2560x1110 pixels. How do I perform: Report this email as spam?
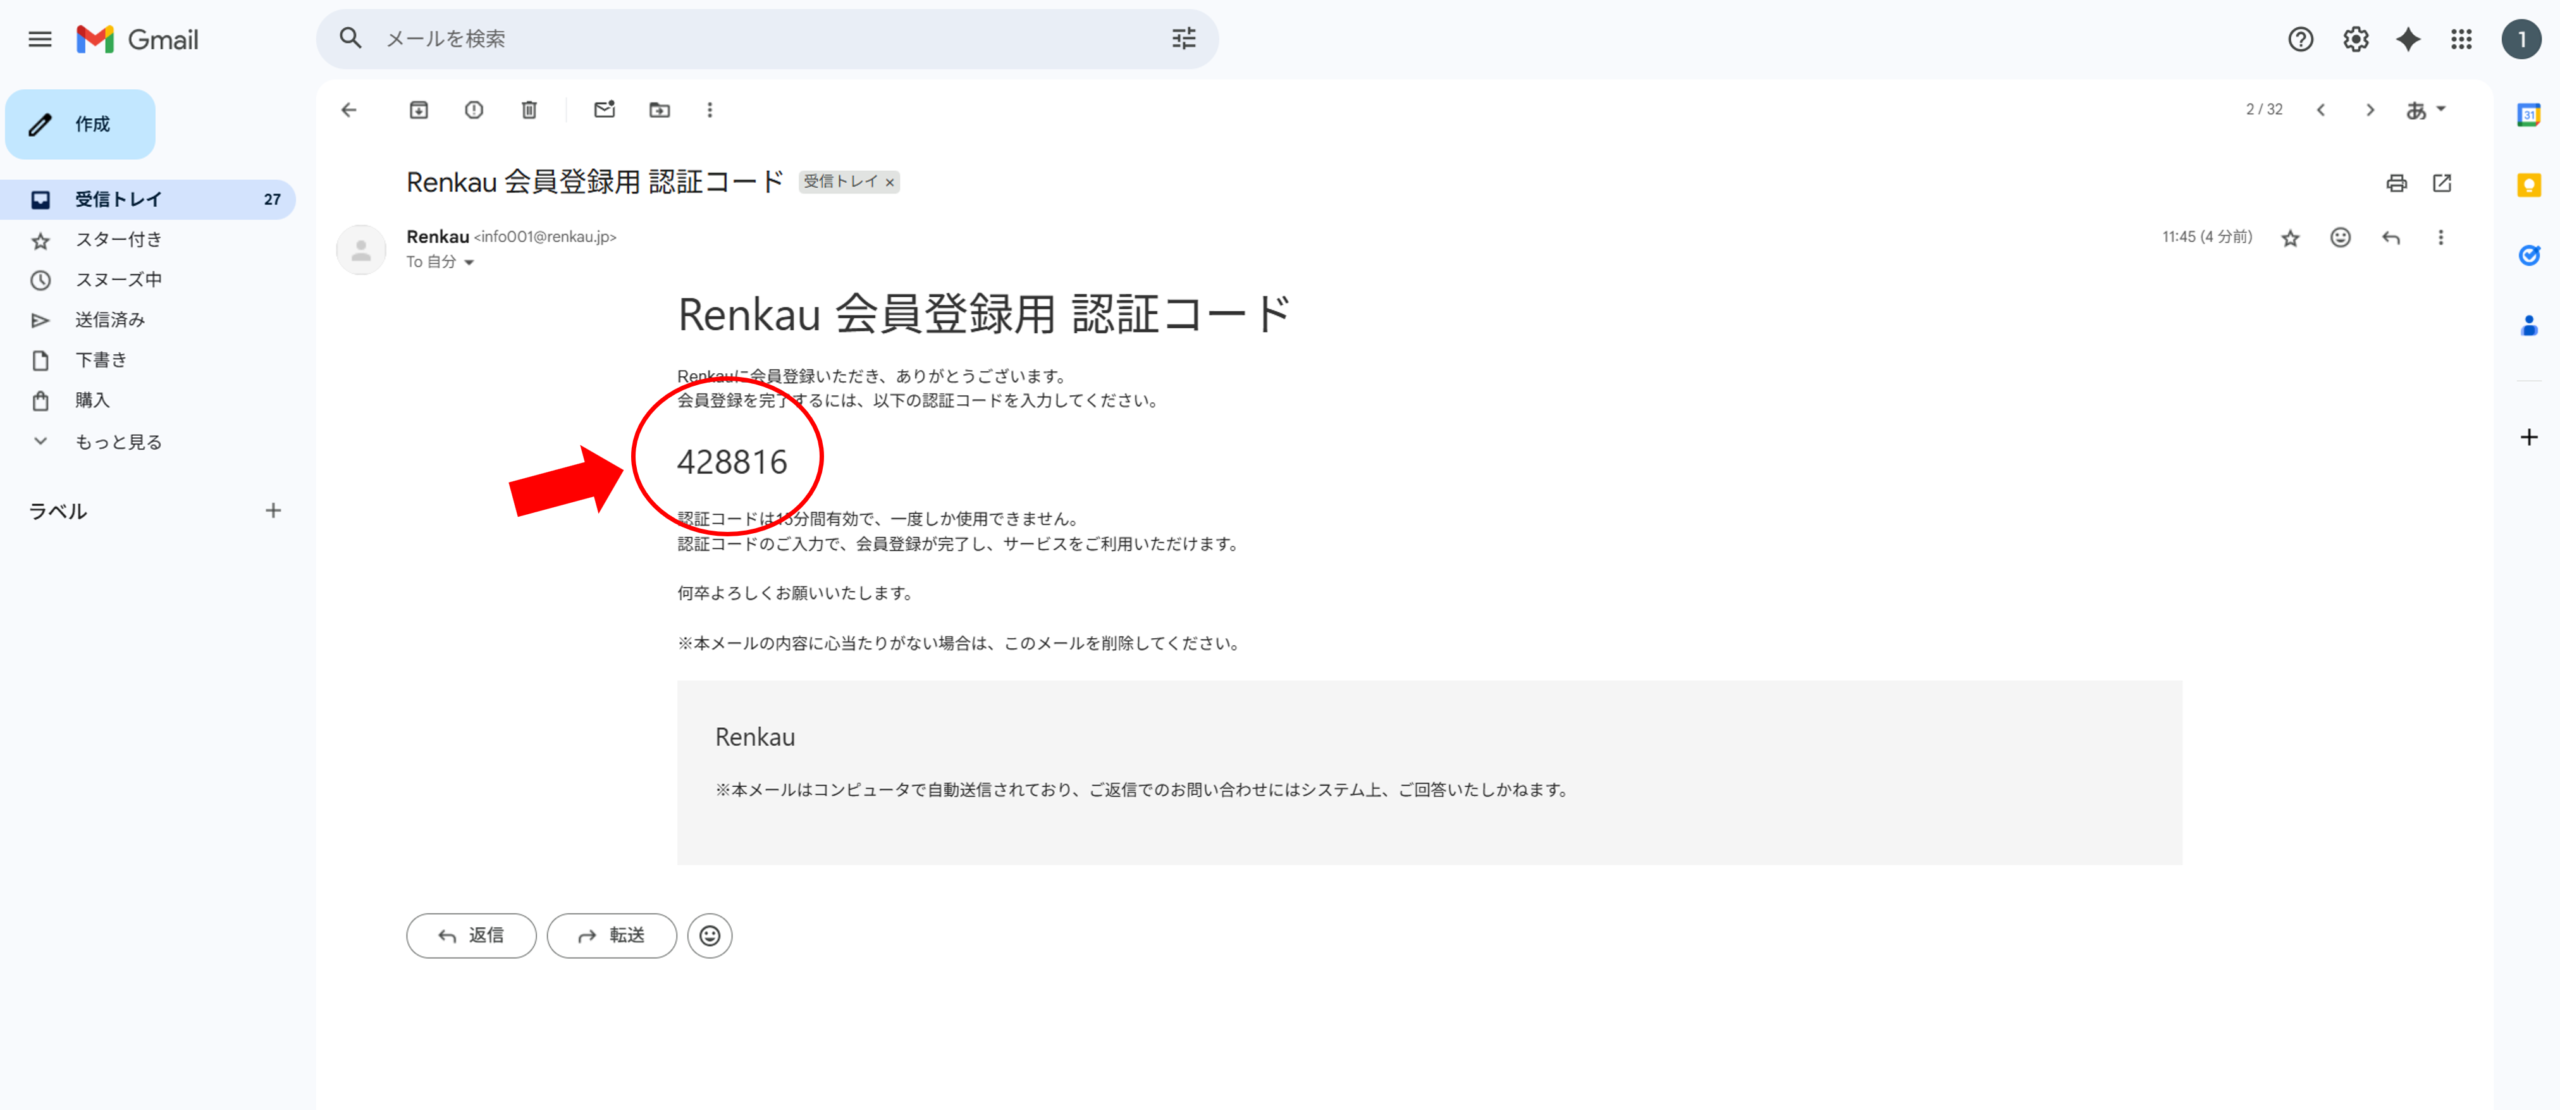pos(474,110)
